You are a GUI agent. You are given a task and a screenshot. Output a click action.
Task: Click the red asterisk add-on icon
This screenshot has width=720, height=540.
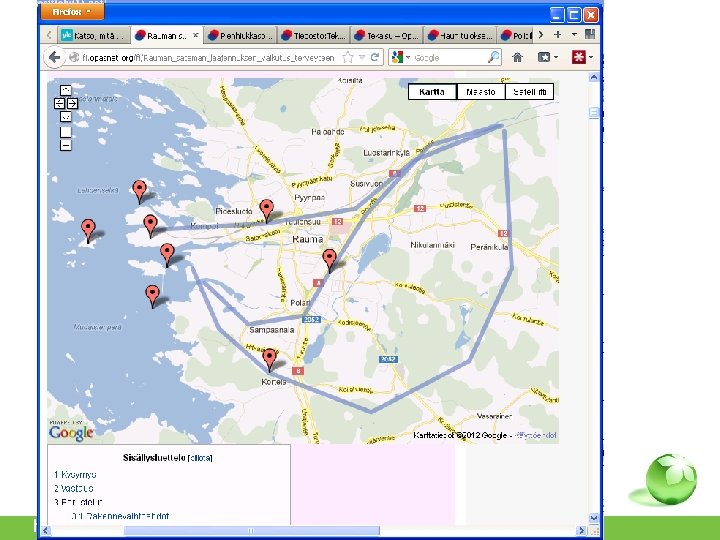pos(579,57)
